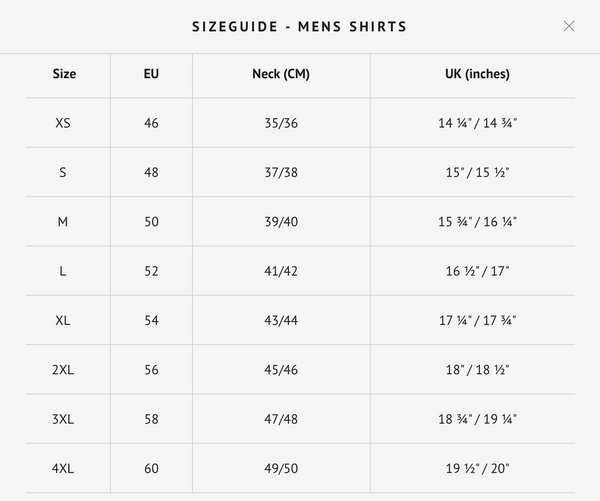Image resolution: width=600 pixels, height=501 pixels.
Task: Click the EU column header
Action: [151, 74]
